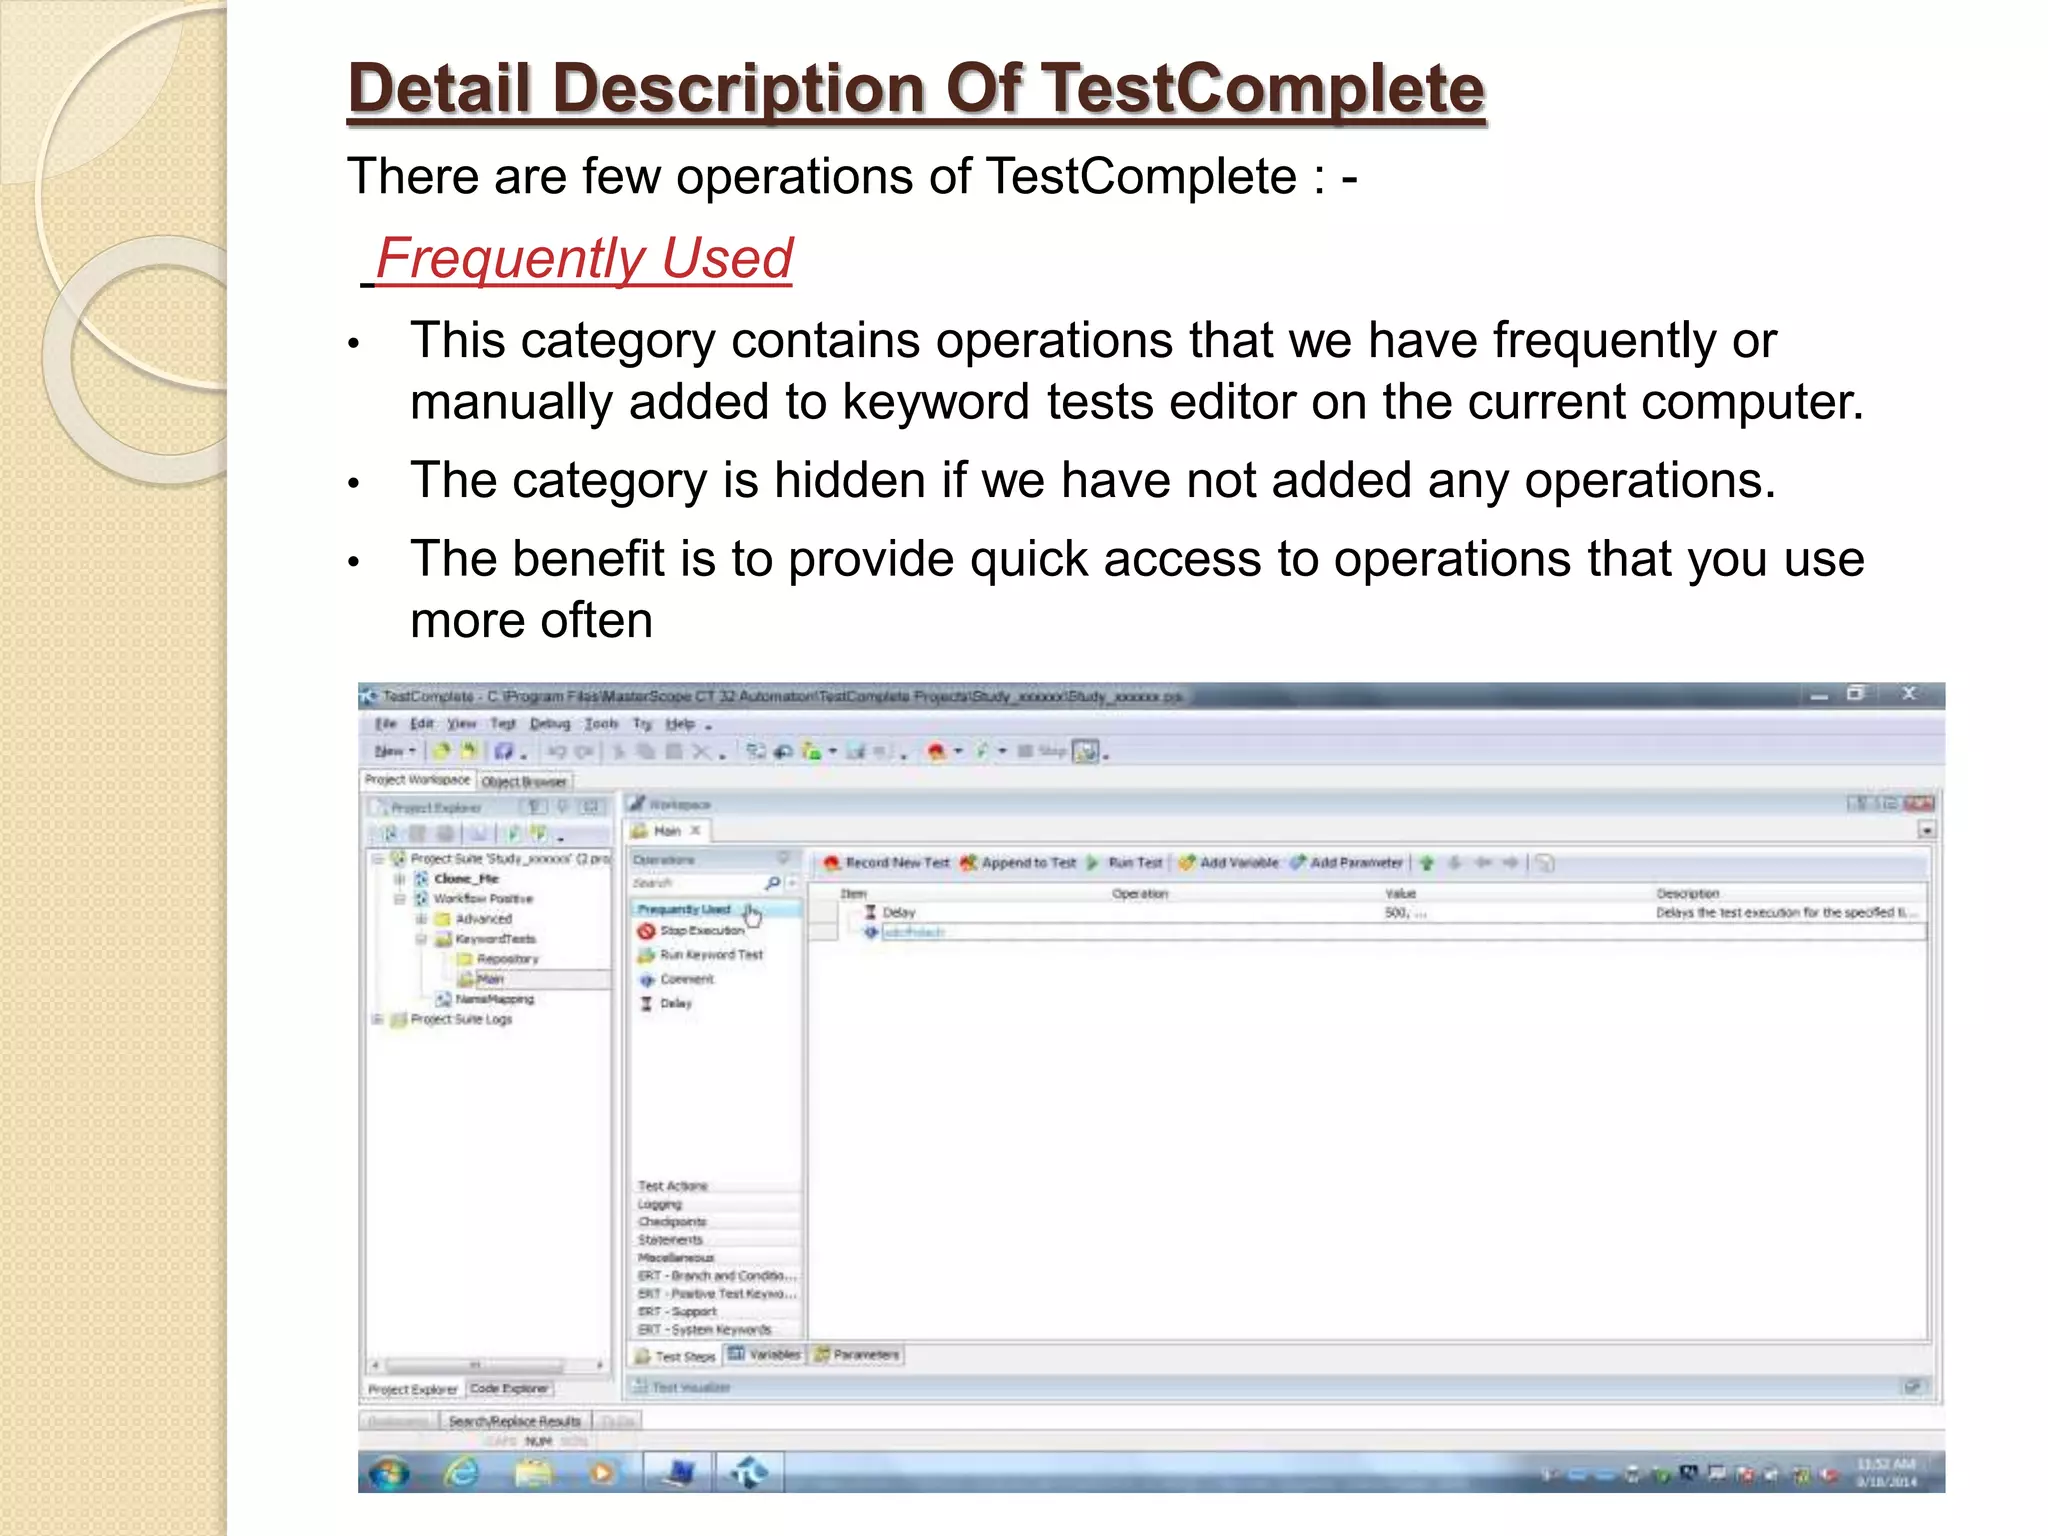
Task: Click the Record New Test button
Action: [x=887, y=863]
